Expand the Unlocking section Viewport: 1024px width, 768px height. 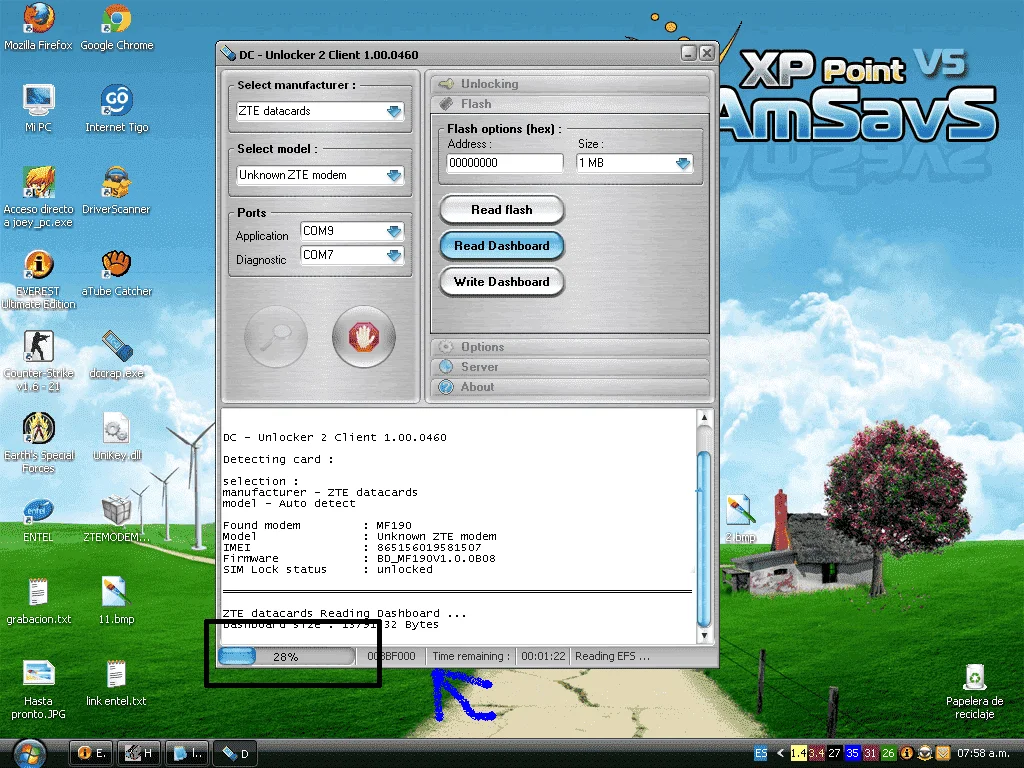tap(570, 84)
